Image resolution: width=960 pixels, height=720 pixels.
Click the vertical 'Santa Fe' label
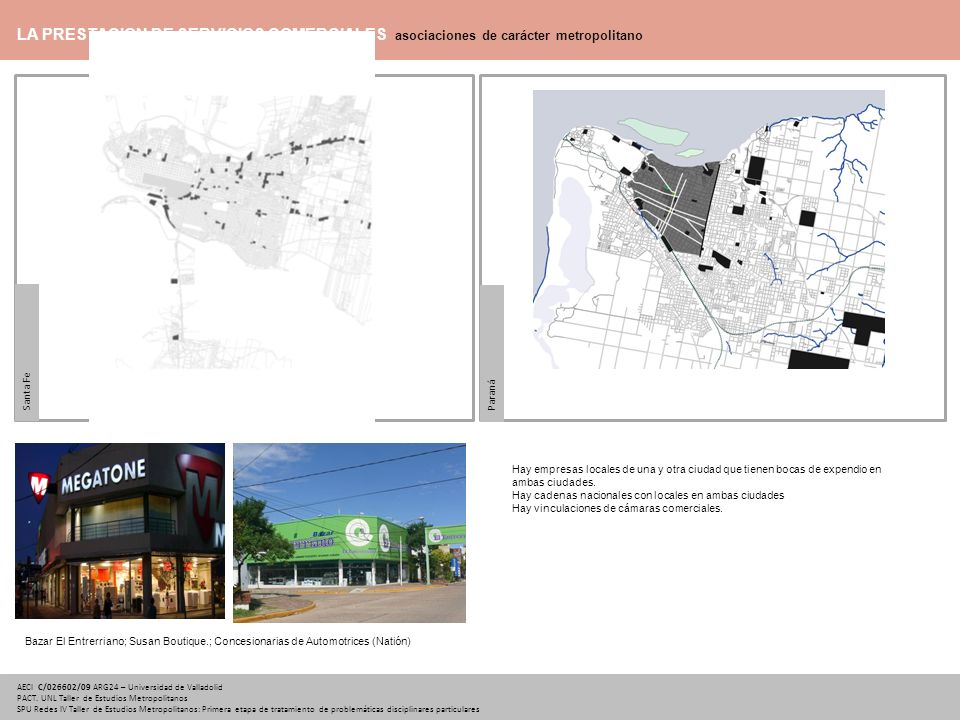point(26,391)
